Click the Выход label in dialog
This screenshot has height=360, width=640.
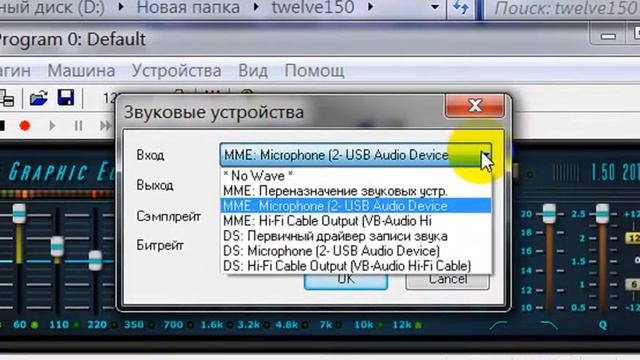(155, 185)
